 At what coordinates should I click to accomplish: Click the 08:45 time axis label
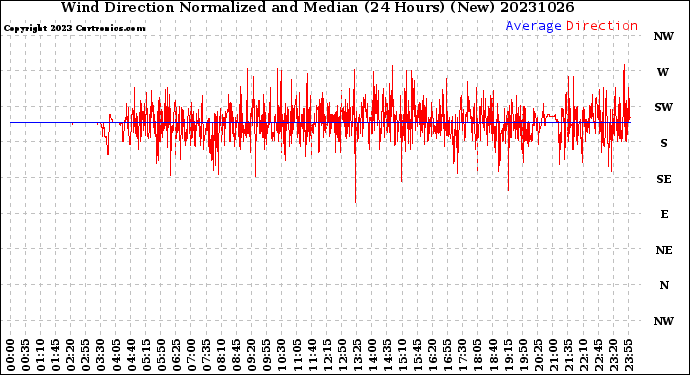[x=237, y=355]
